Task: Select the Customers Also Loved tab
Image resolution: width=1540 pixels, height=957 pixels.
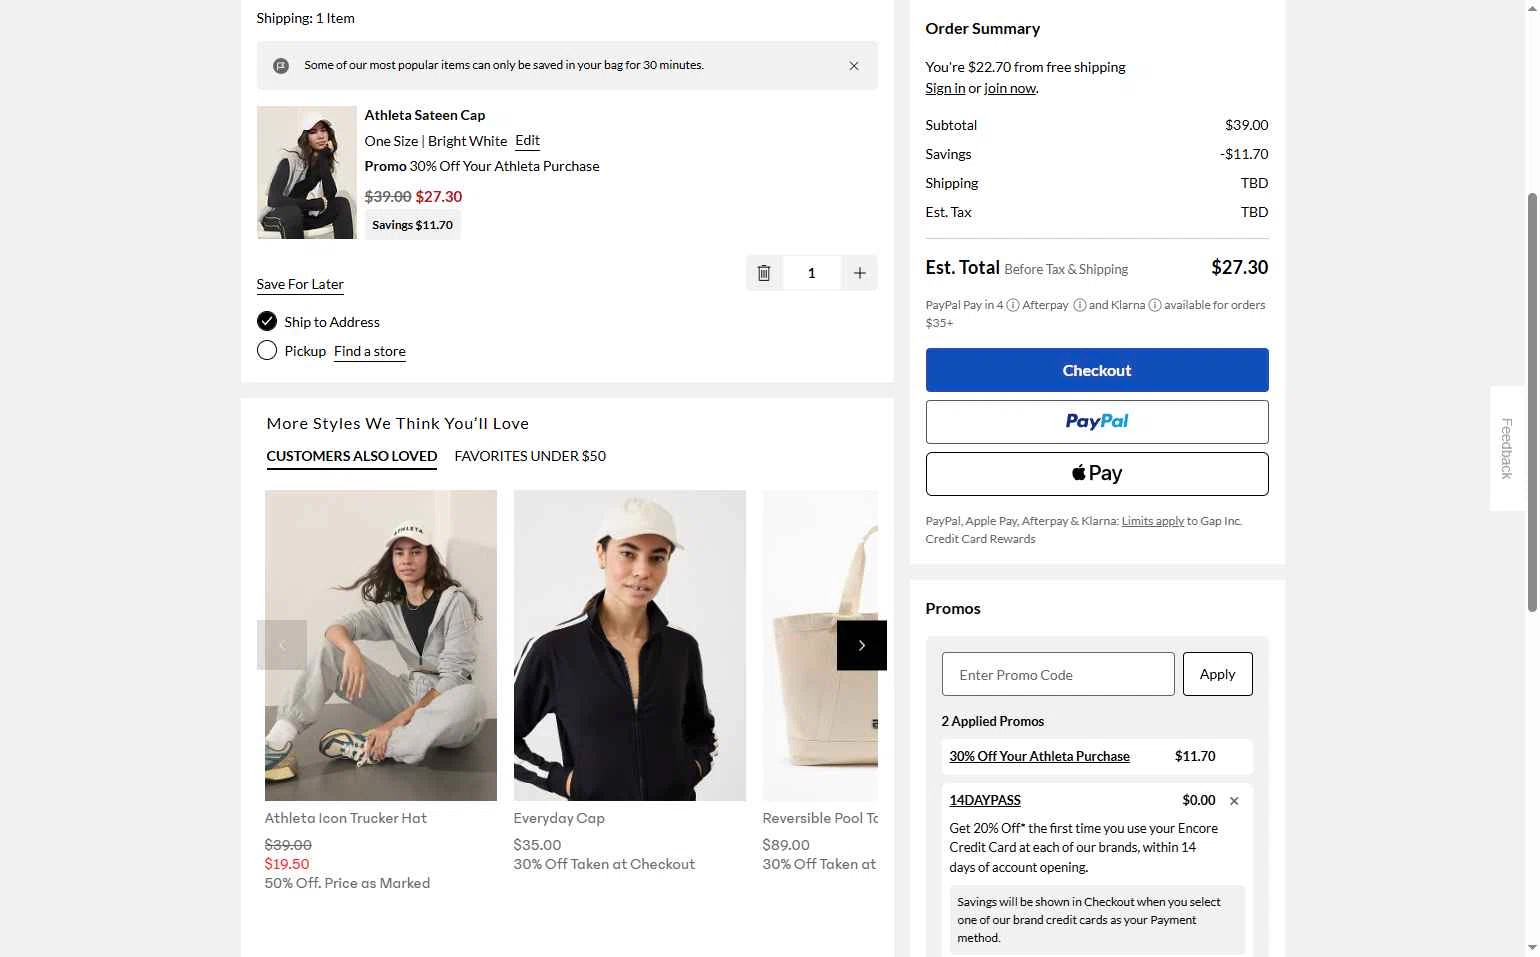Action: 352,456
